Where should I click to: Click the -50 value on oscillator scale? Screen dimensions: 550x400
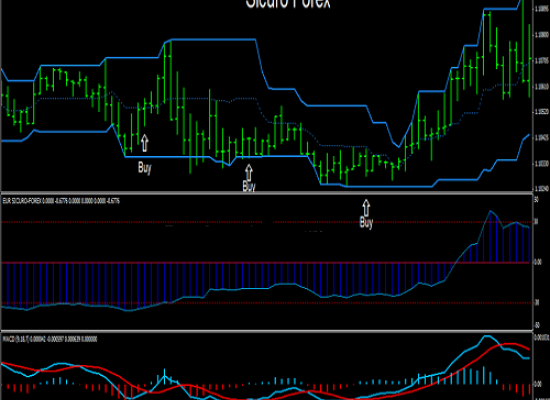pyautogui.click(x=536, y=326)
